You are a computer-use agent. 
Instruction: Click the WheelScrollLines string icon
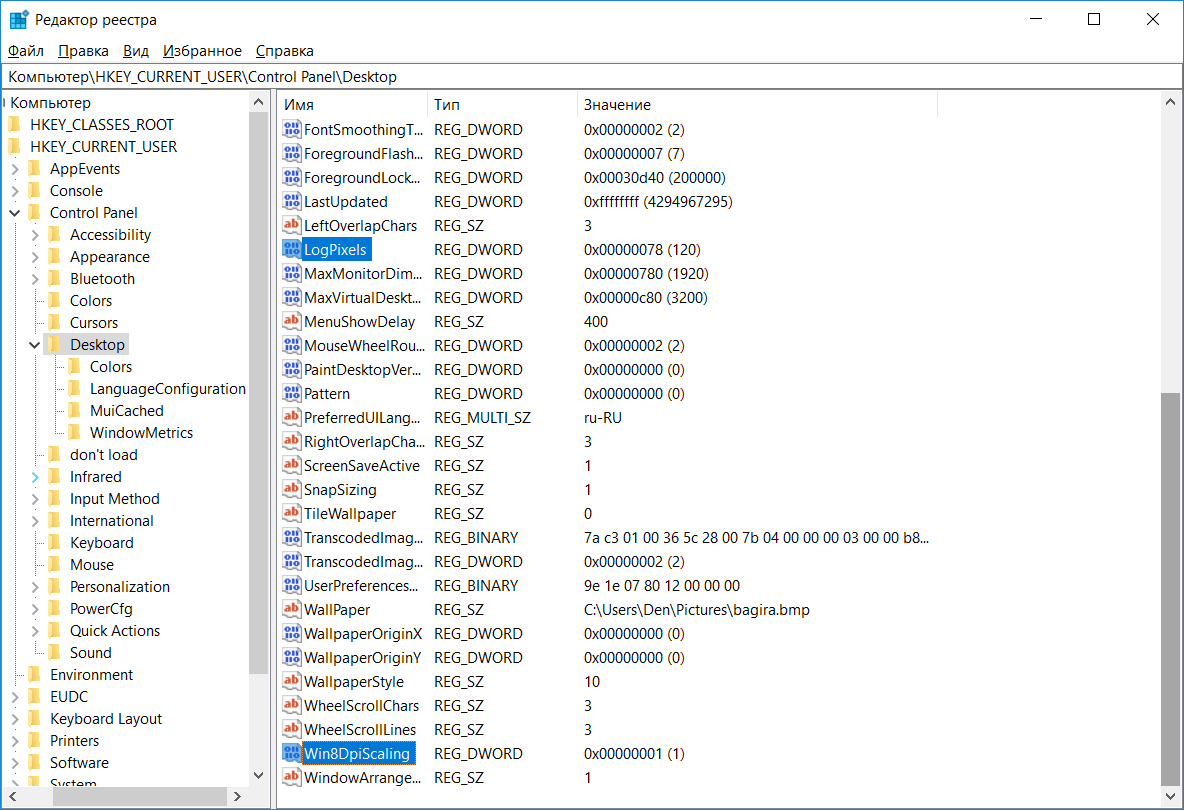pos(291,729)
